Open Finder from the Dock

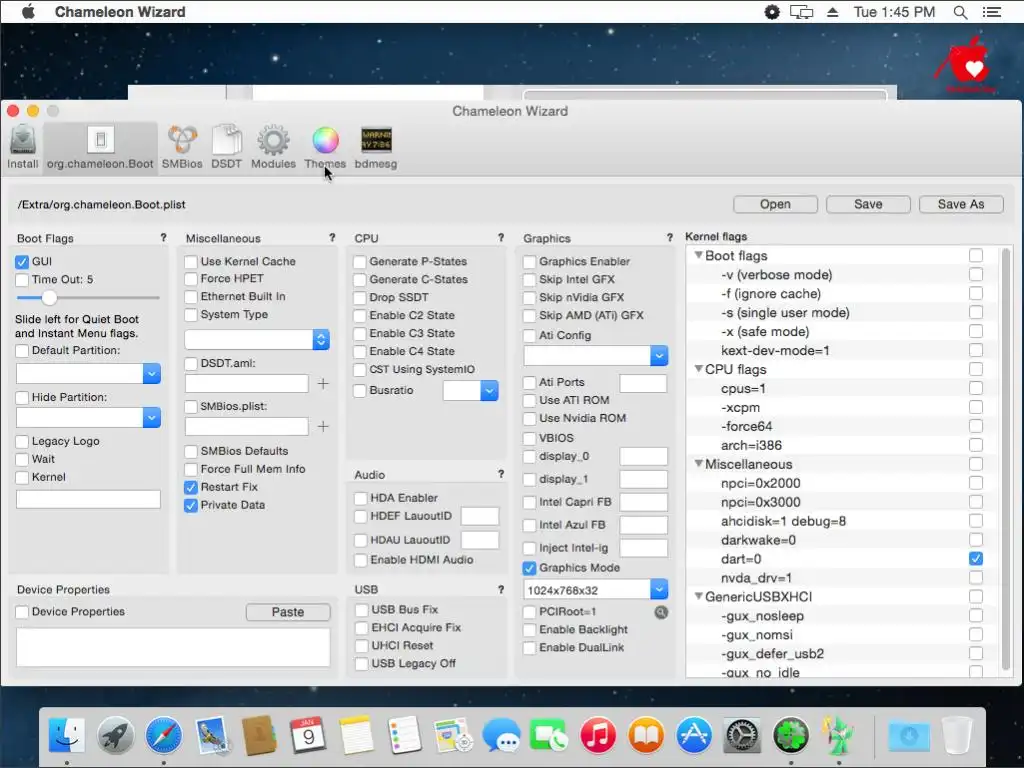click(67, 735)
